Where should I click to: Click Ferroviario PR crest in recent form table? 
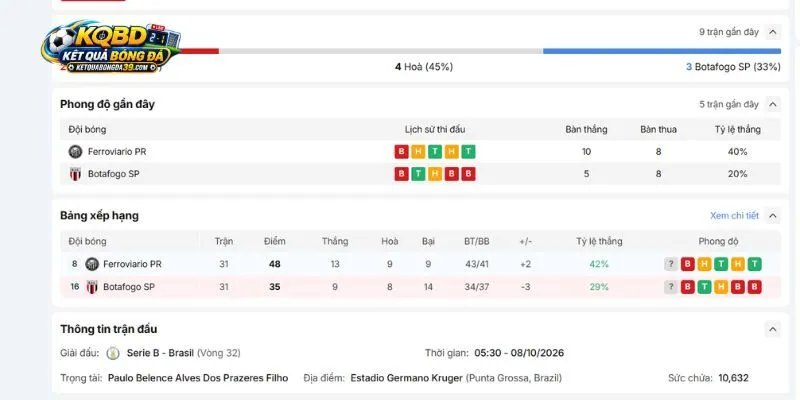click(x=75, y=152)
